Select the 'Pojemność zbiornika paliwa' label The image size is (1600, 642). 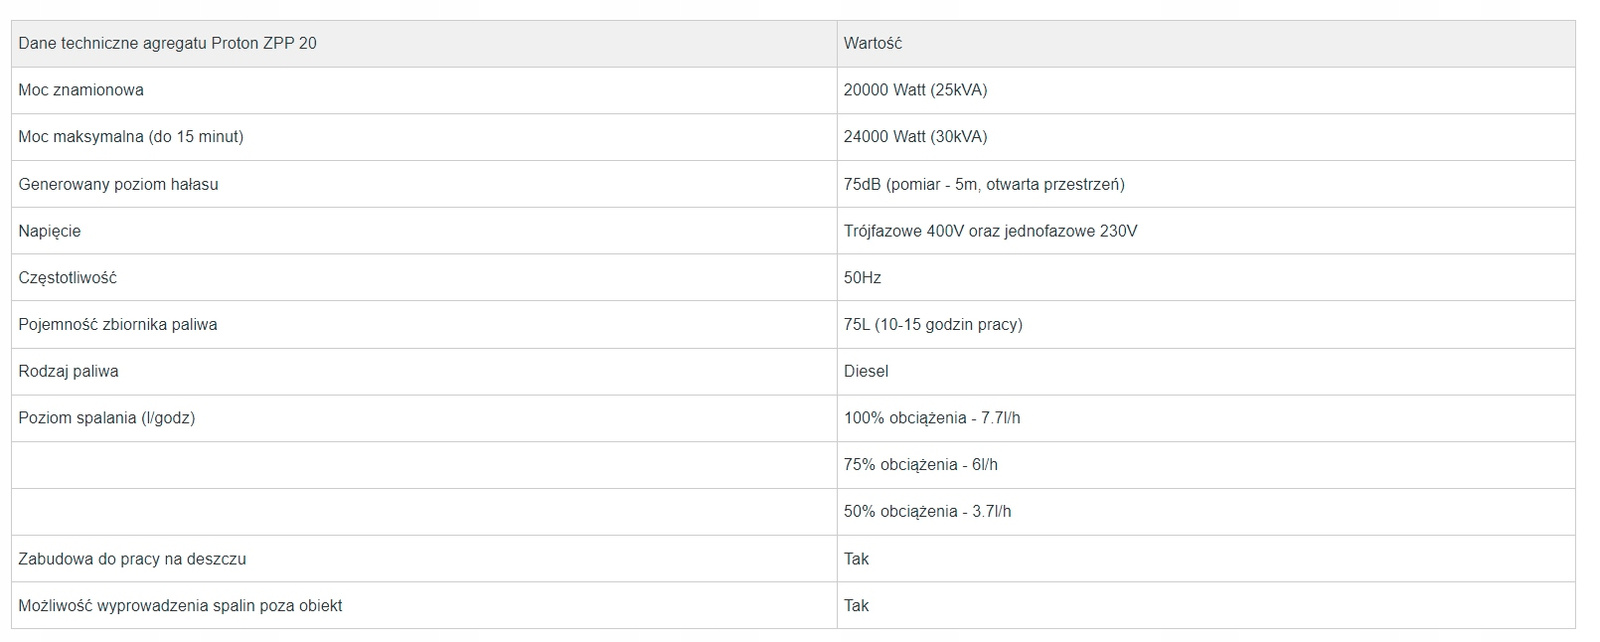117,325
